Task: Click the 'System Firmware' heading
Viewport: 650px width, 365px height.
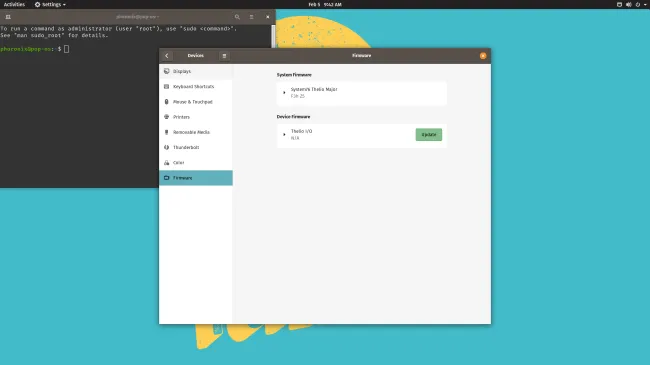Action: click(x=294, y=75)
